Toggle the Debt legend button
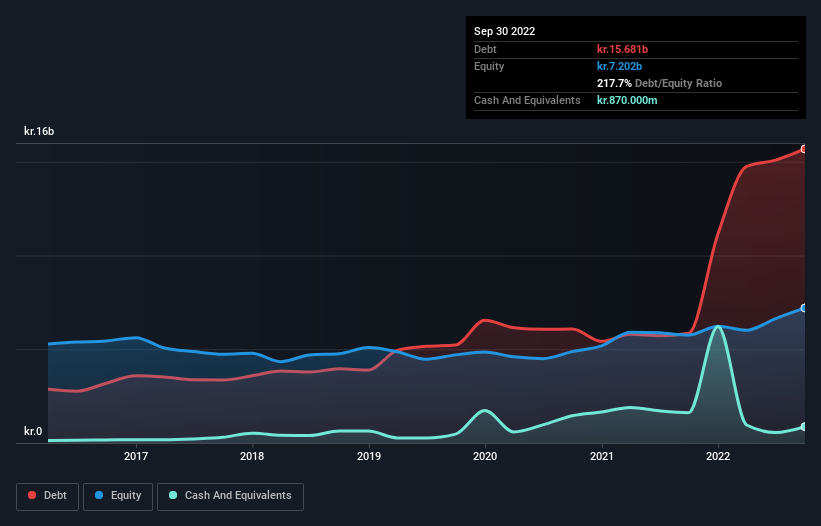Image resolution: width=821 pixels, height=526 pixels. coord(48,496)
